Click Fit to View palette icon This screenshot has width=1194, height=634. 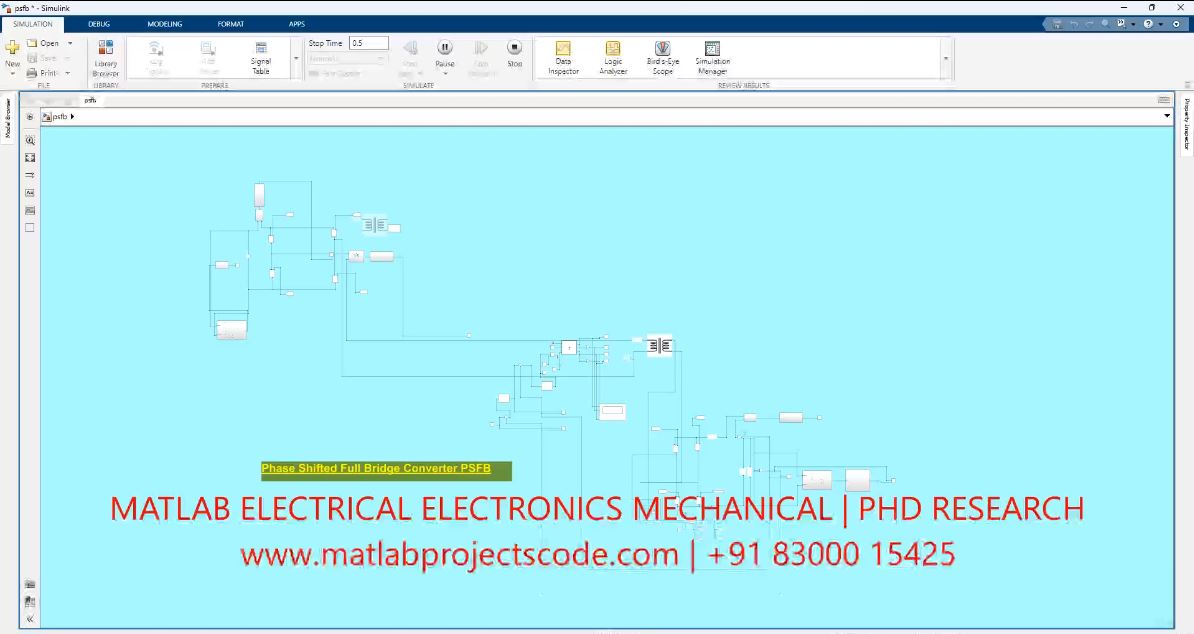click(x=30, y=158)
